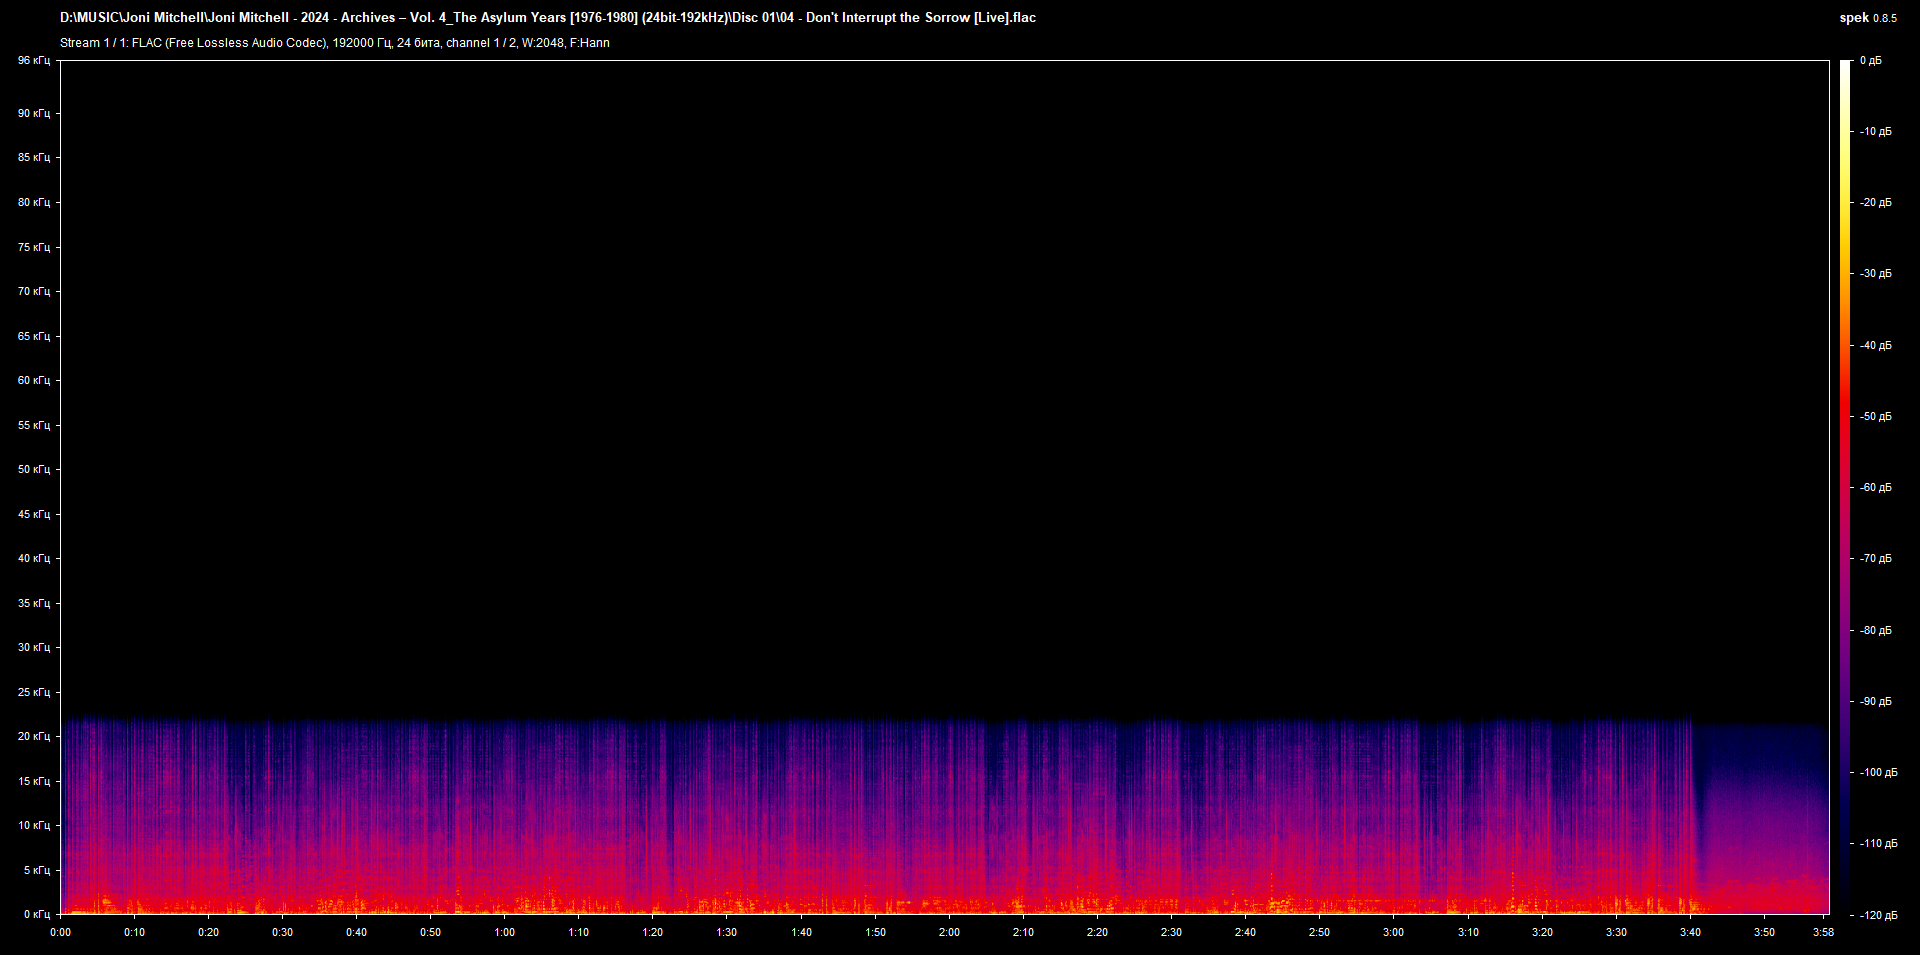Click the 96 кГц top frequency label
Image resolution: width=1920 pixels, height=955 pixels.
[x=33, y=61]
